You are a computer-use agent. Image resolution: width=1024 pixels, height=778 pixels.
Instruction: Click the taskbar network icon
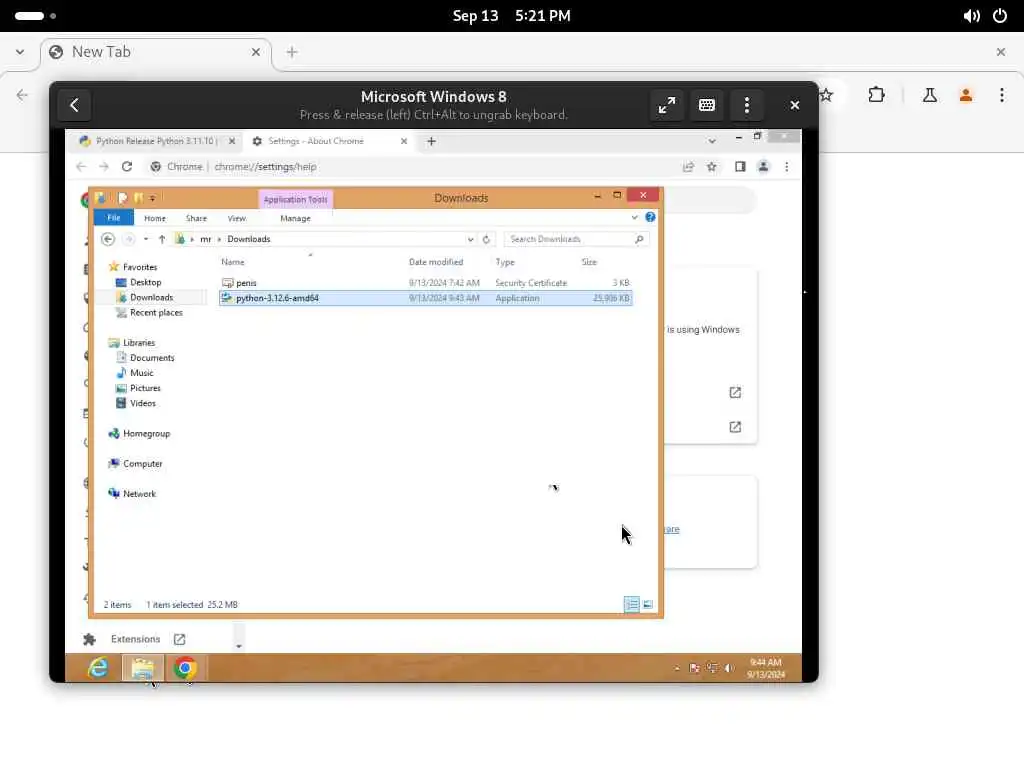point(712,668)
